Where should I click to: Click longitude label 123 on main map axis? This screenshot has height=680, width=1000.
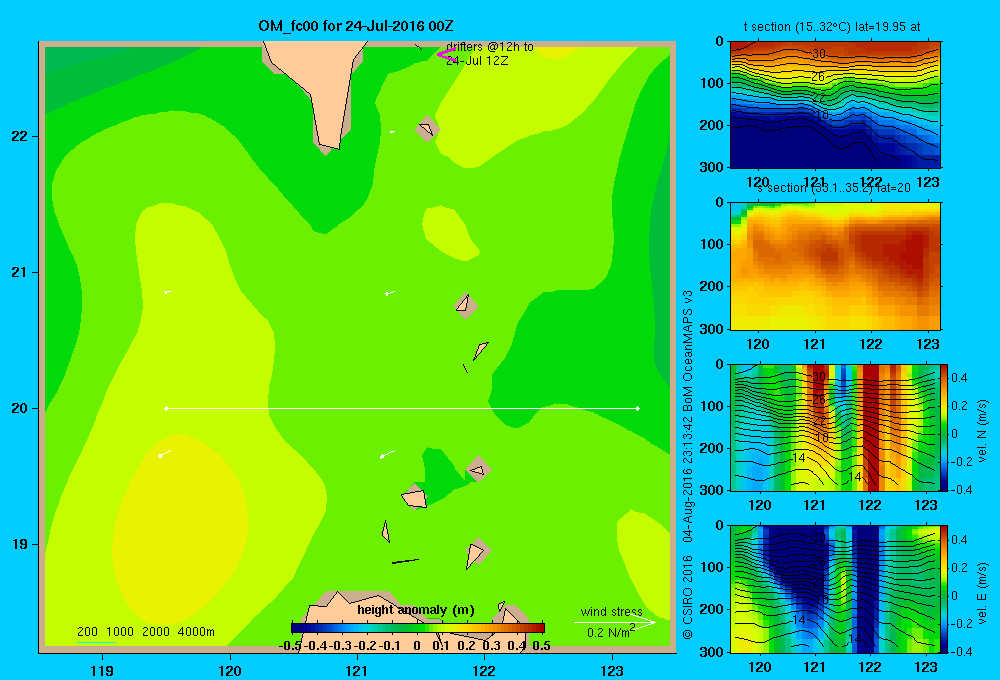click(x=612, y=670)
